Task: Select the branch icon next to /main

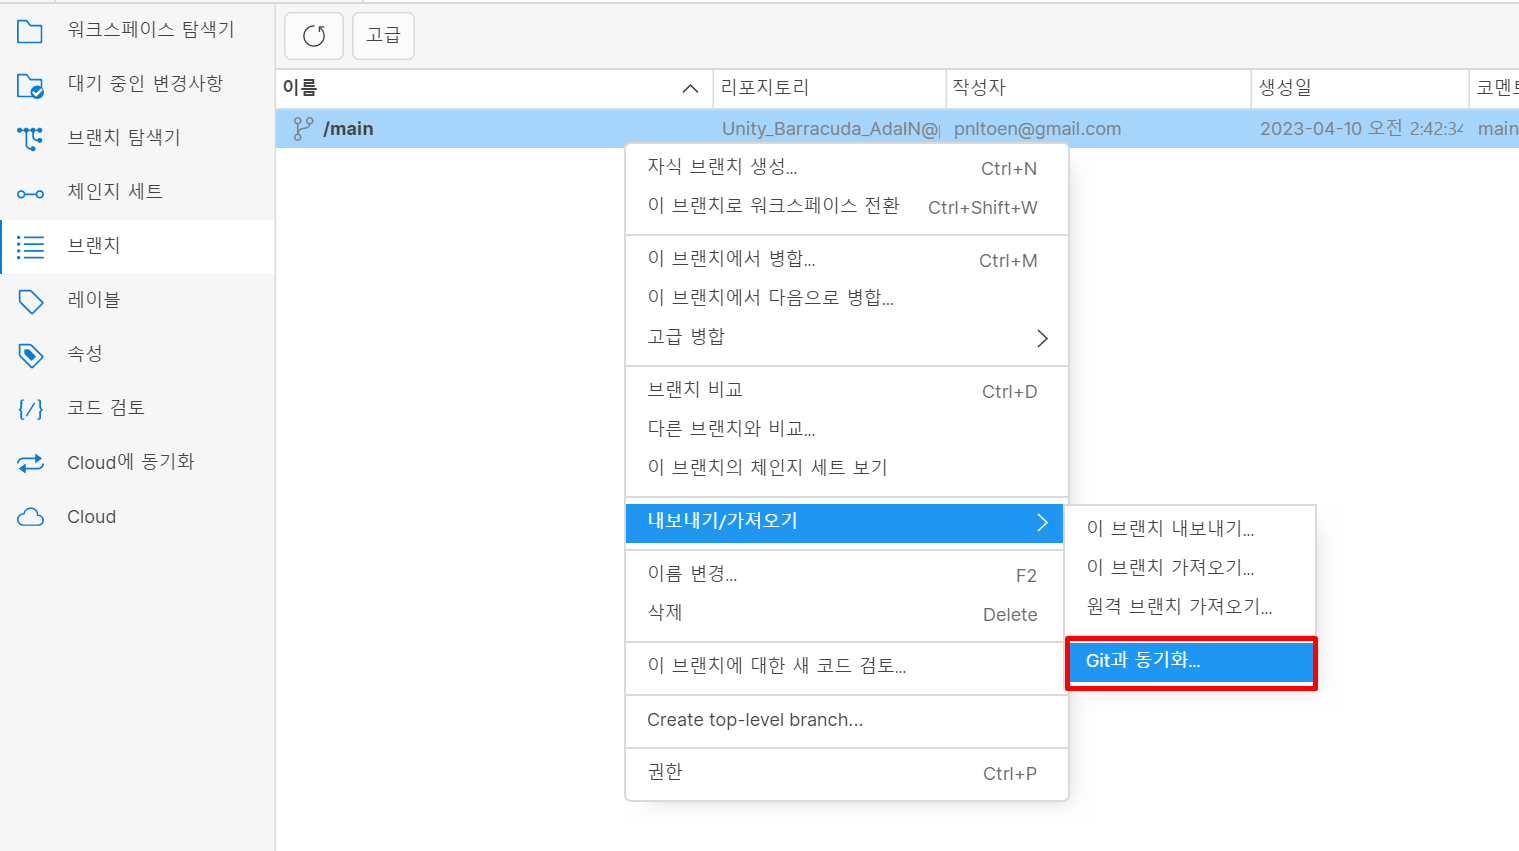Action: pos(301,128)
